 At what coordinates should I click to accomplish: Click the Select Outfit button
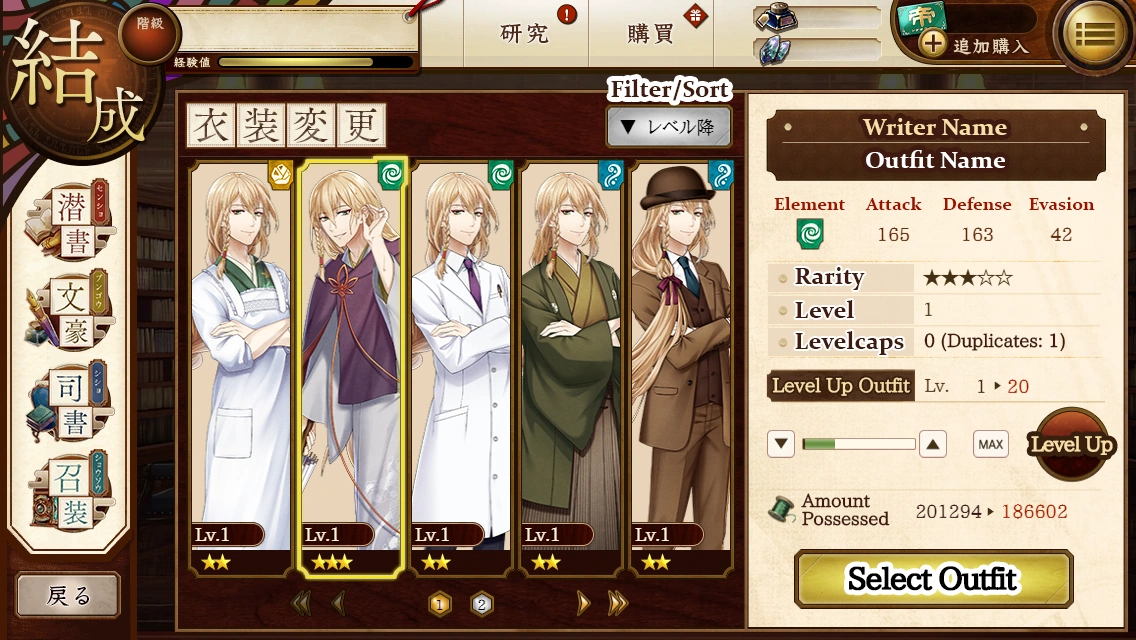pyautogui.click(x=933, y=578)
